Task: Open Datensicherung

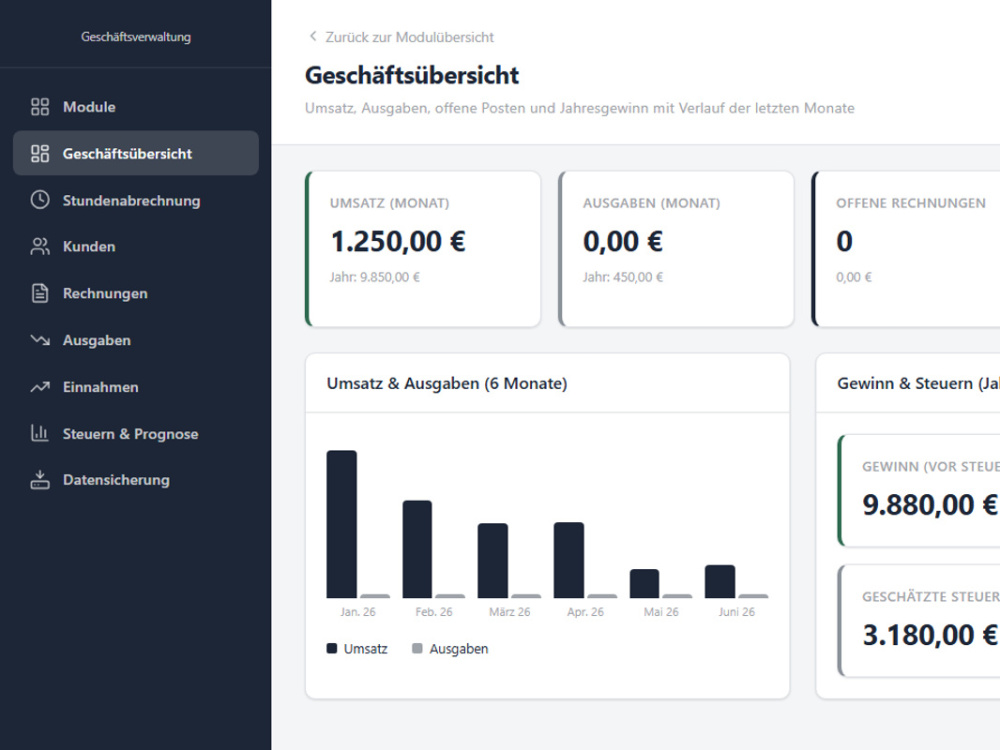Action: (136, 480)
